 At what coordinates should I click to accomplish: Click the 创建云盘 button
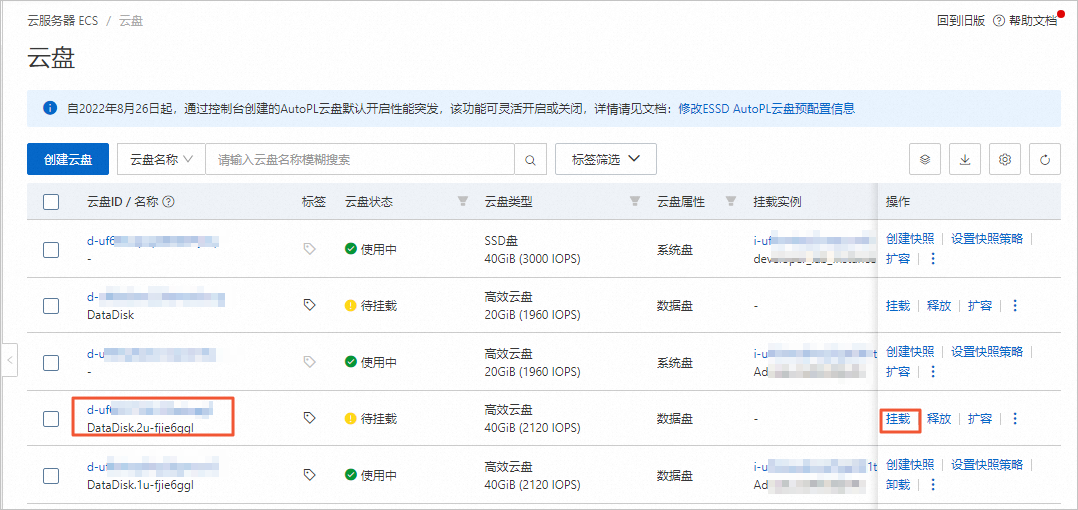(68, 160)
